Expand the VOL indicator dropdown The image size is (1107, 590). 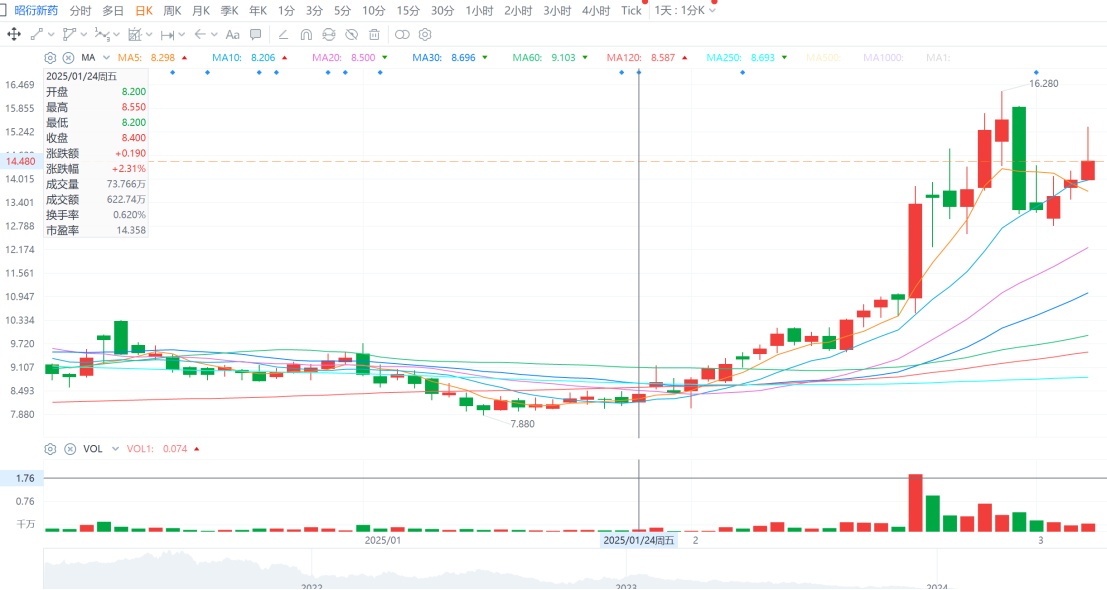[115, 449]
